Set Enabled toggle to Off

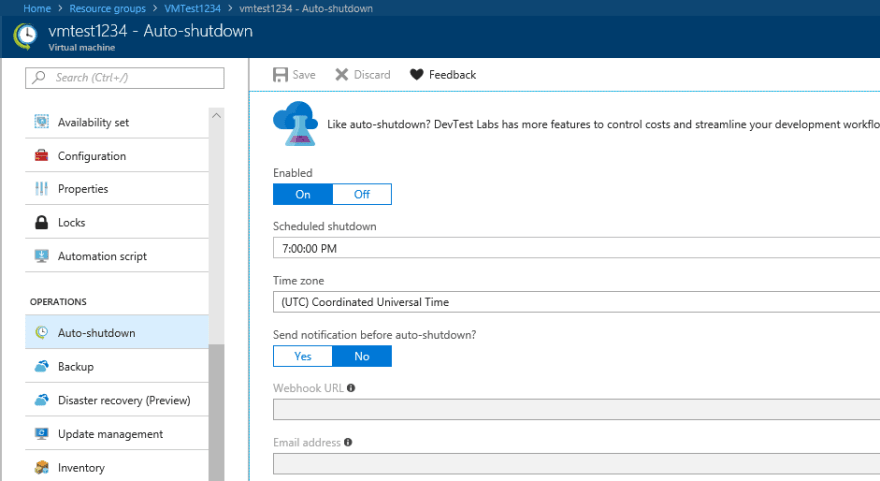362,194
